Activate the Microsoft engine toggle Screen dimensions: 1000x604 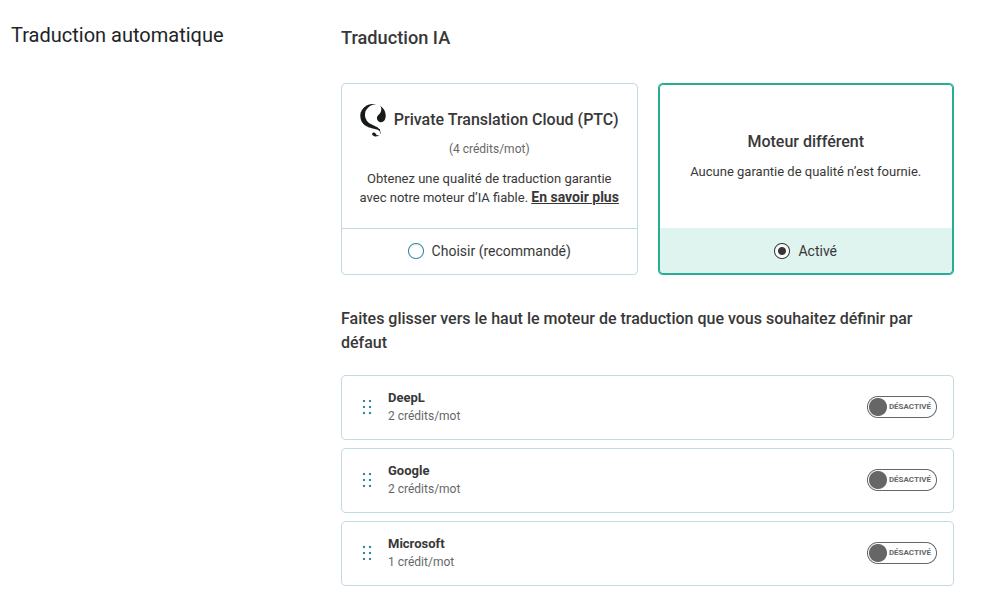tap(901, 553)
